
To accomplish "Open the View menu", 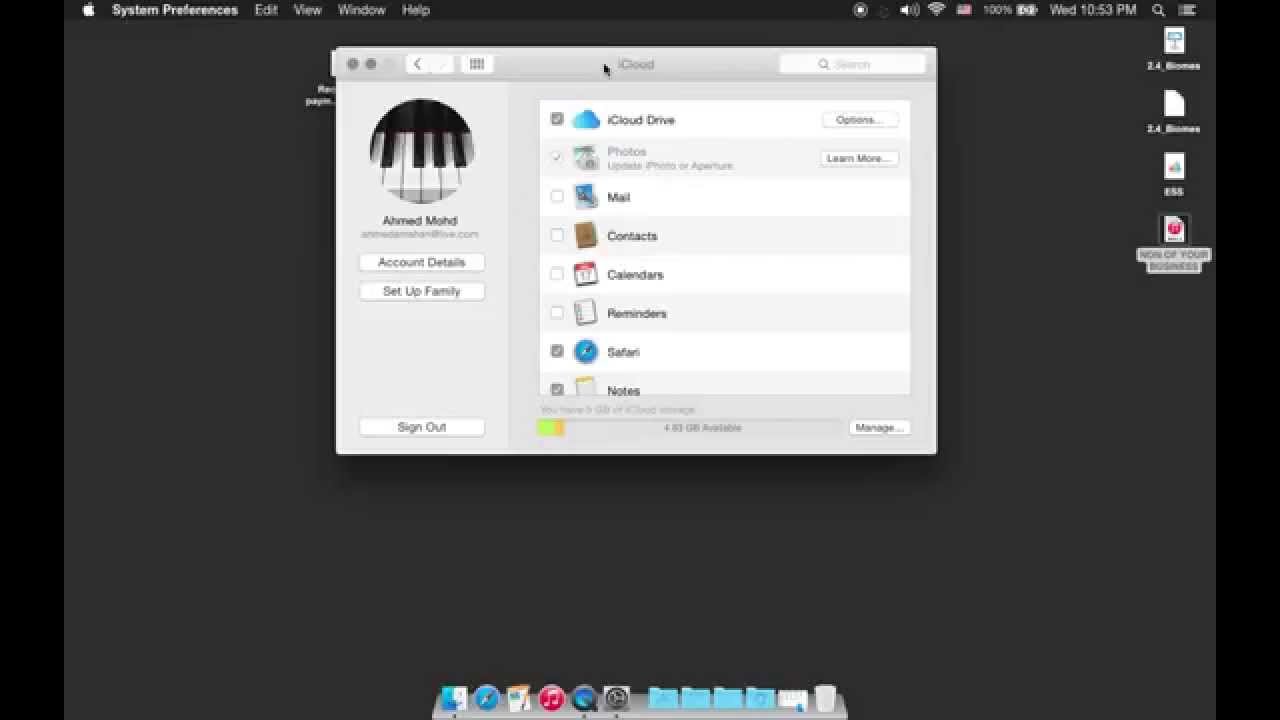I will click(307, 10).
